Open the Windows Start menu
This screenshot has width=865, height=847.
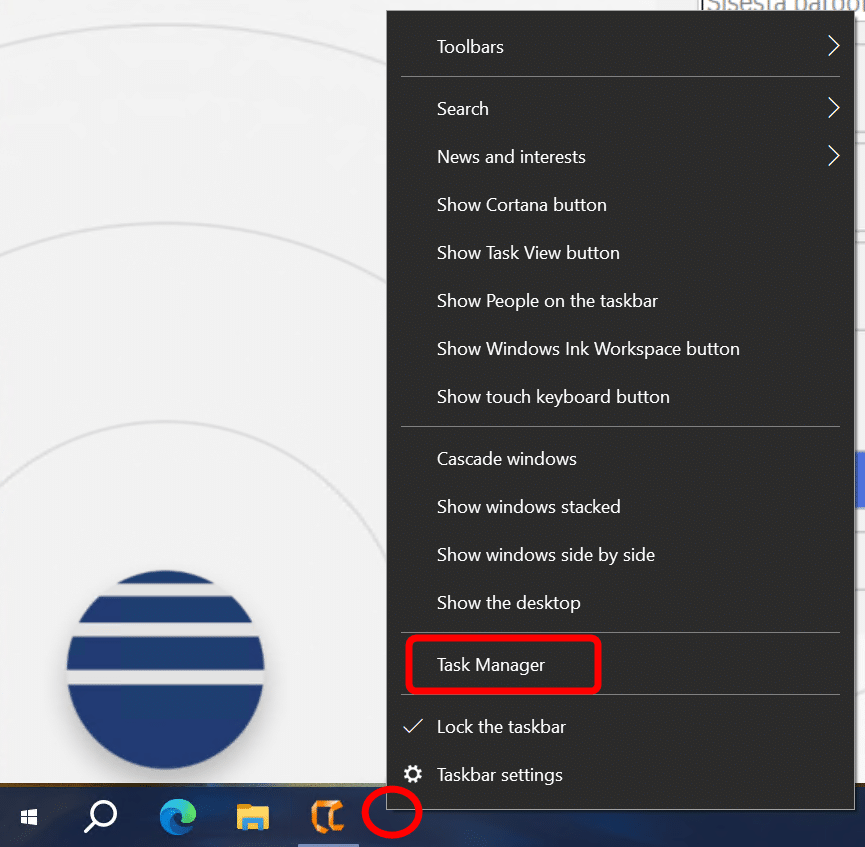click(x=29, y=817)
